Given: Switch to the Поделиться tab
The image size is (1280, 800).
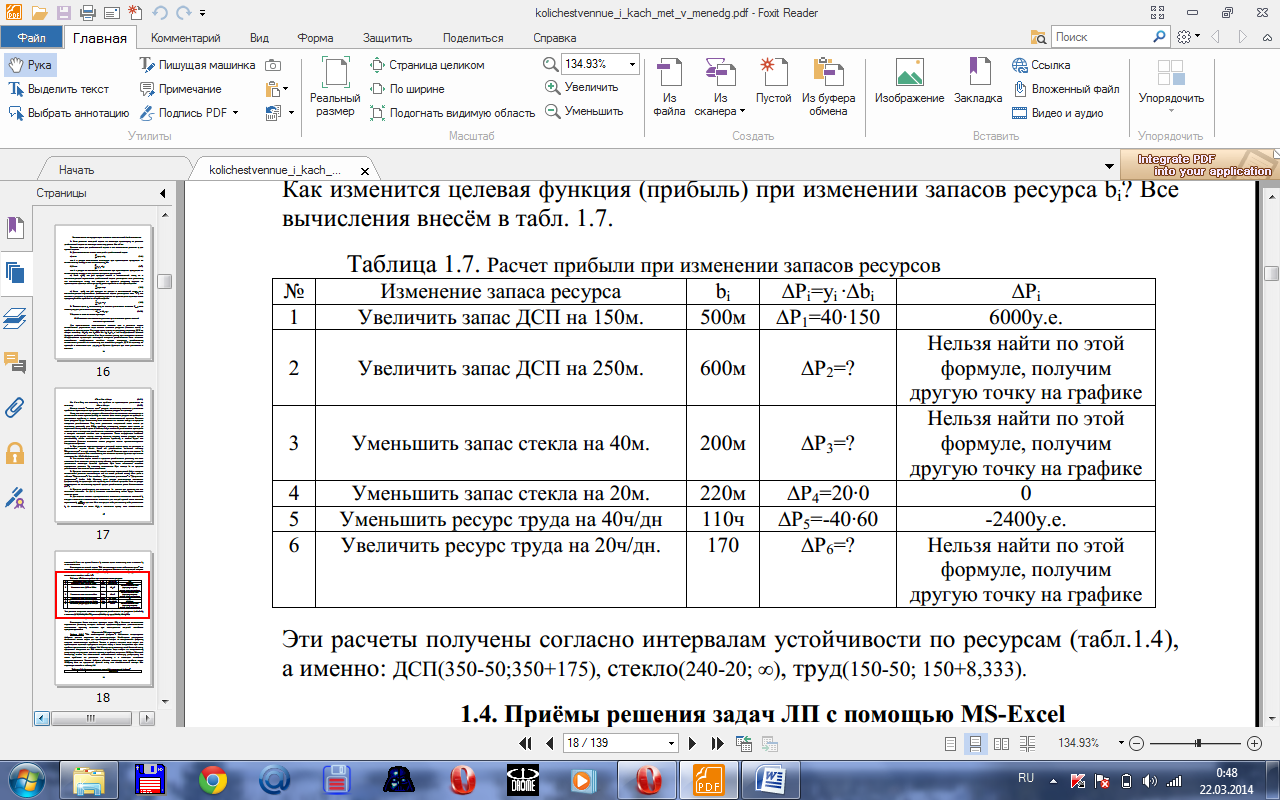Looking at the screenshot, I should point(473,38).
